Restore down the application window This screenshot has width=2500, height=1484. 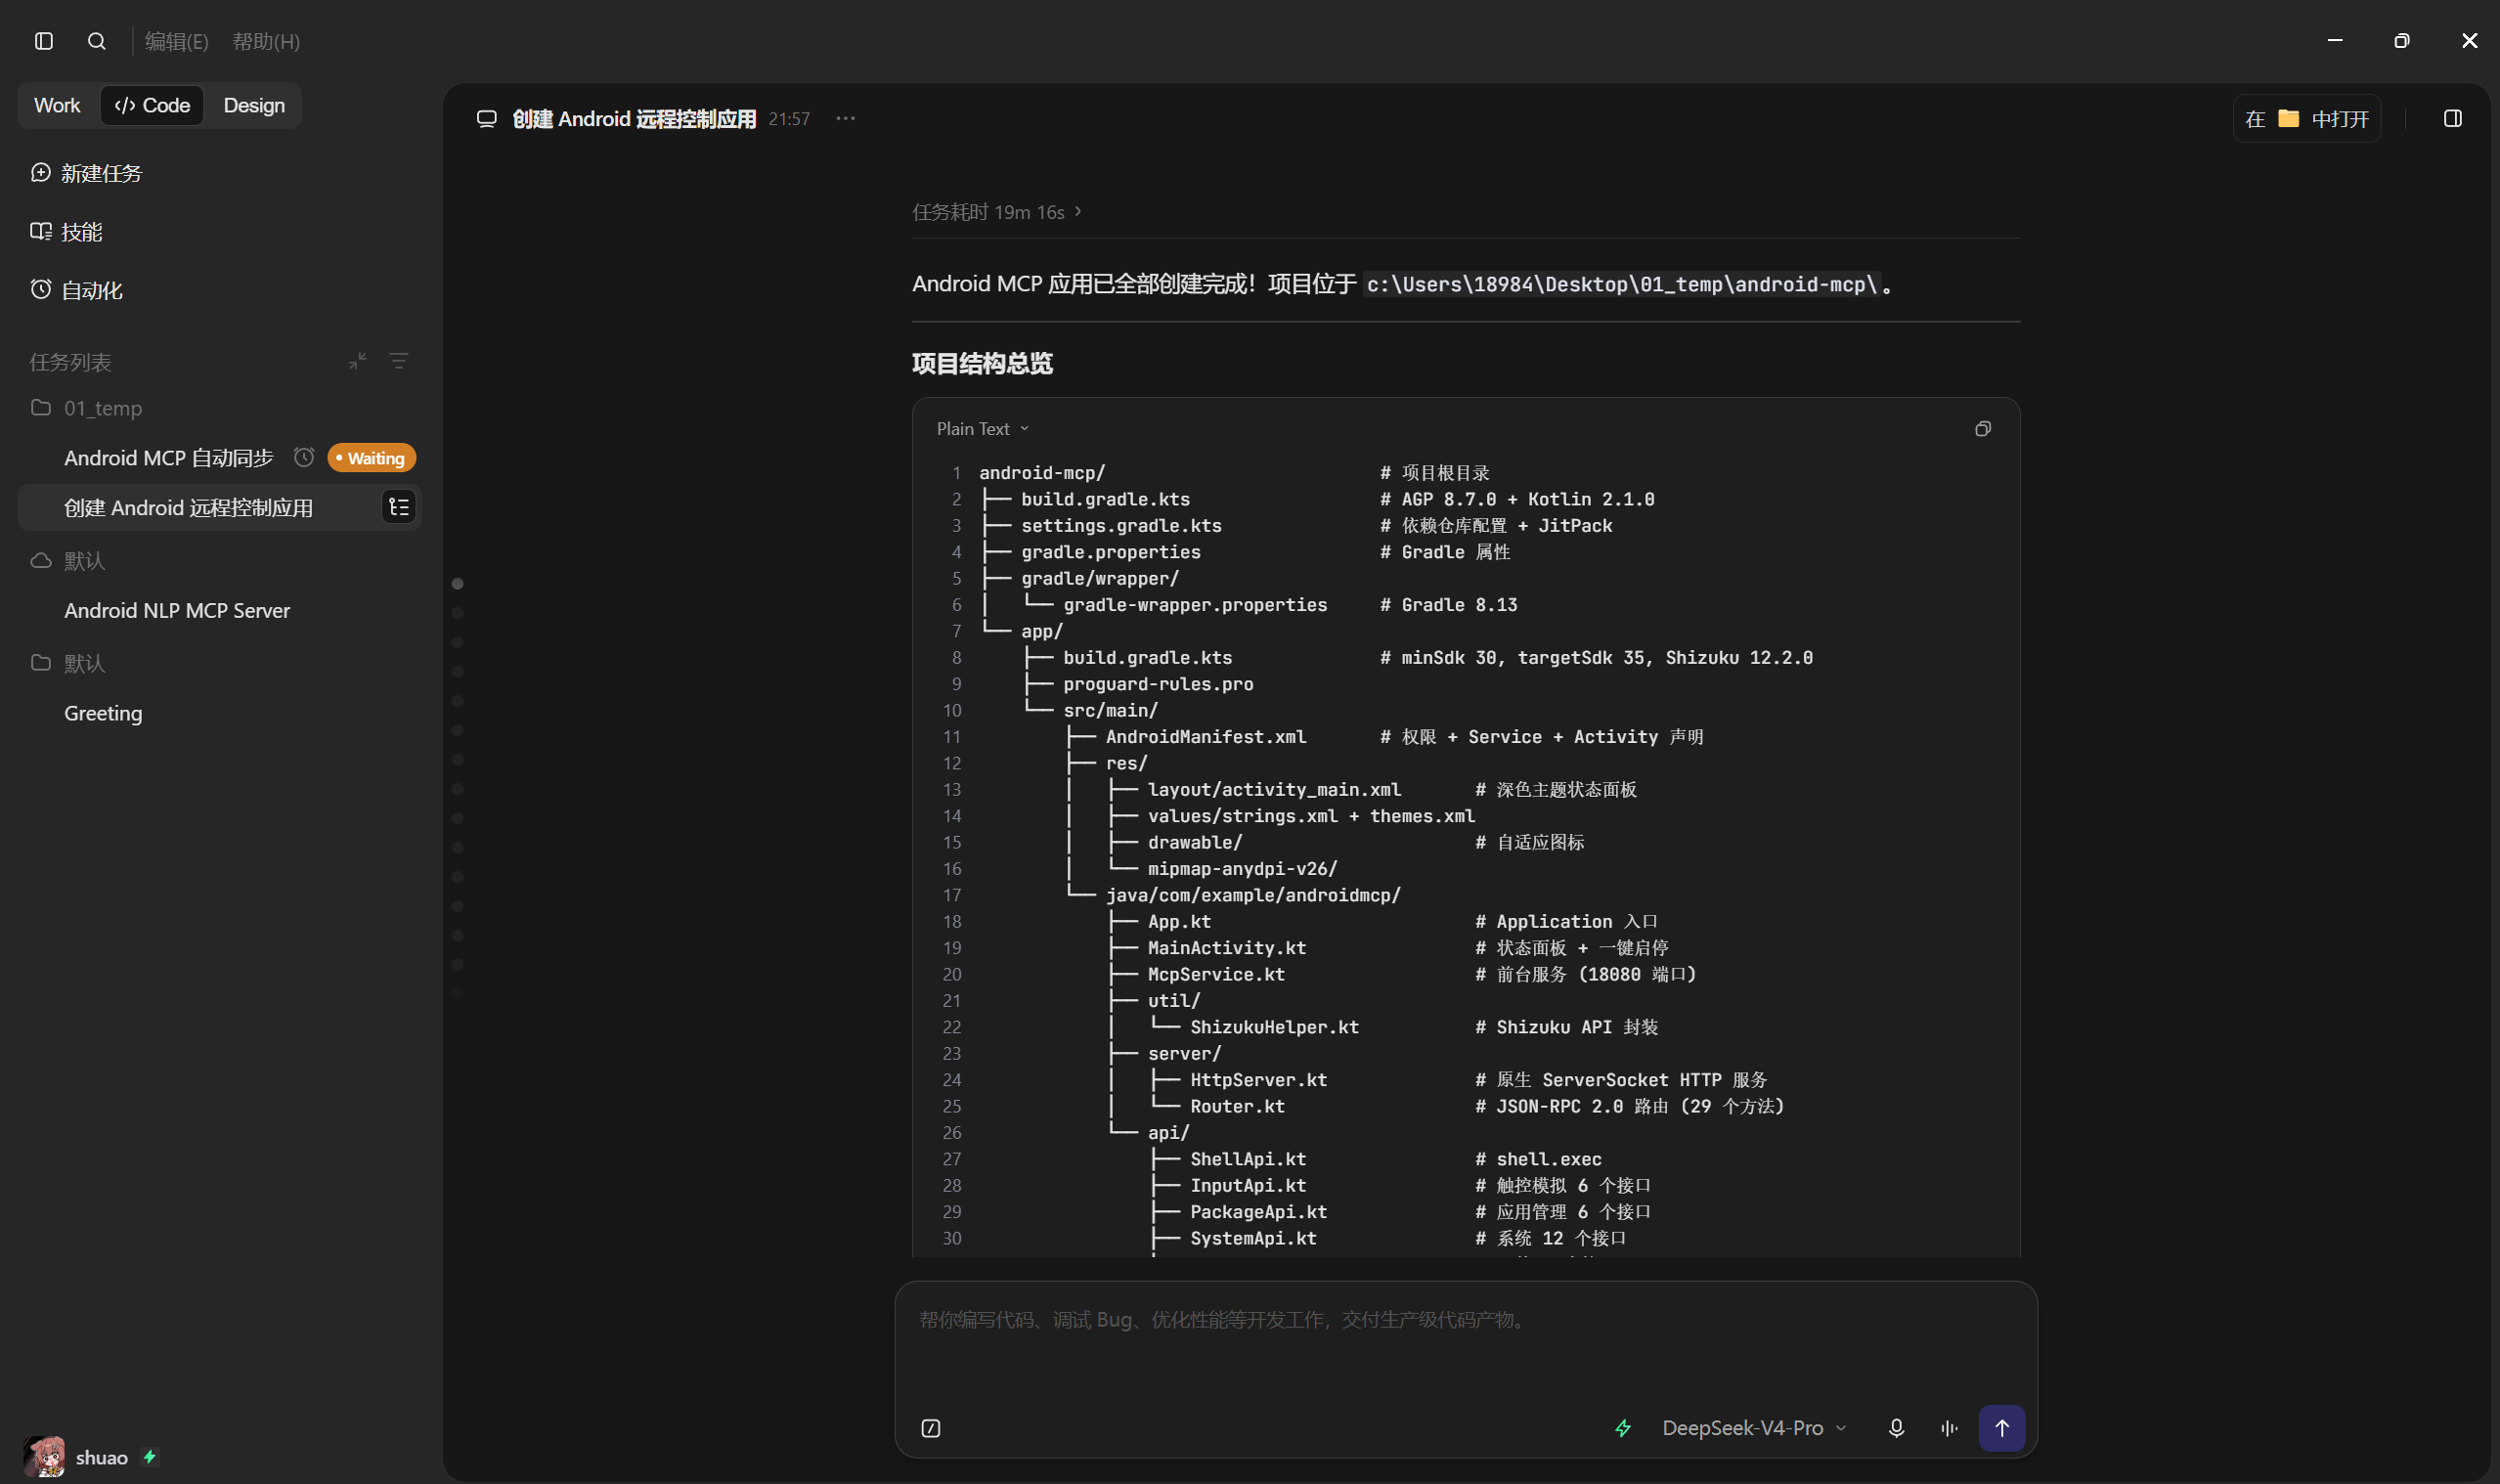point(2402,41)
